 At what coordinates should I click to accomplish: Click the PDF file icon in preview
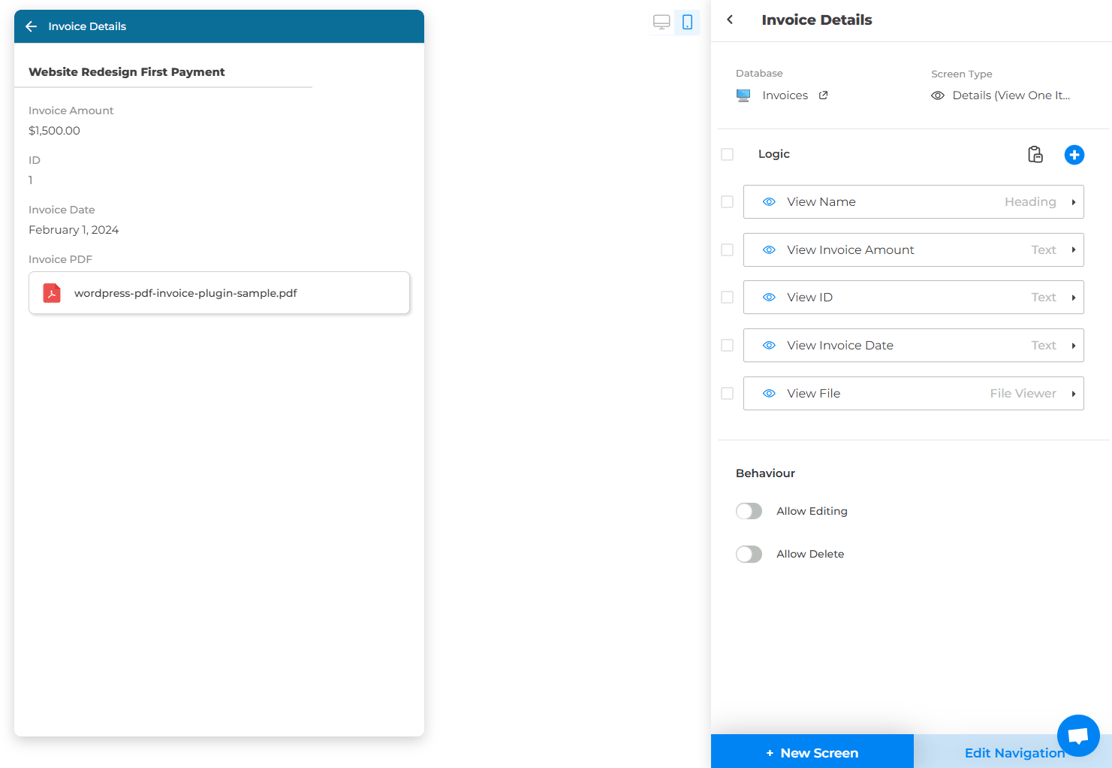point(52,293)
